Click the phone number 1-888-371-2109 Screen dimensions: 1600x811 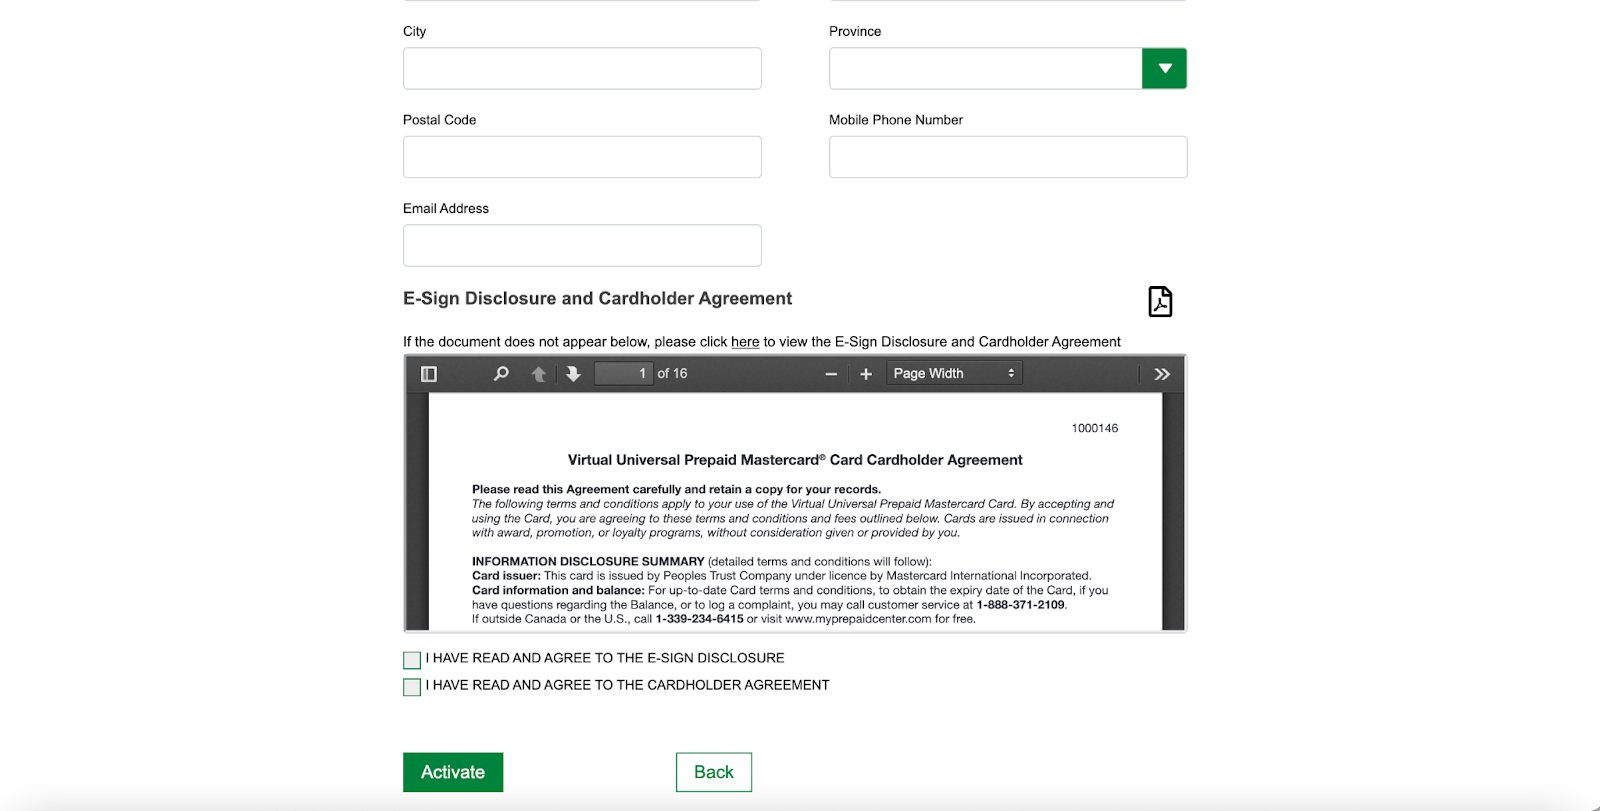(x=1021, y=605)
